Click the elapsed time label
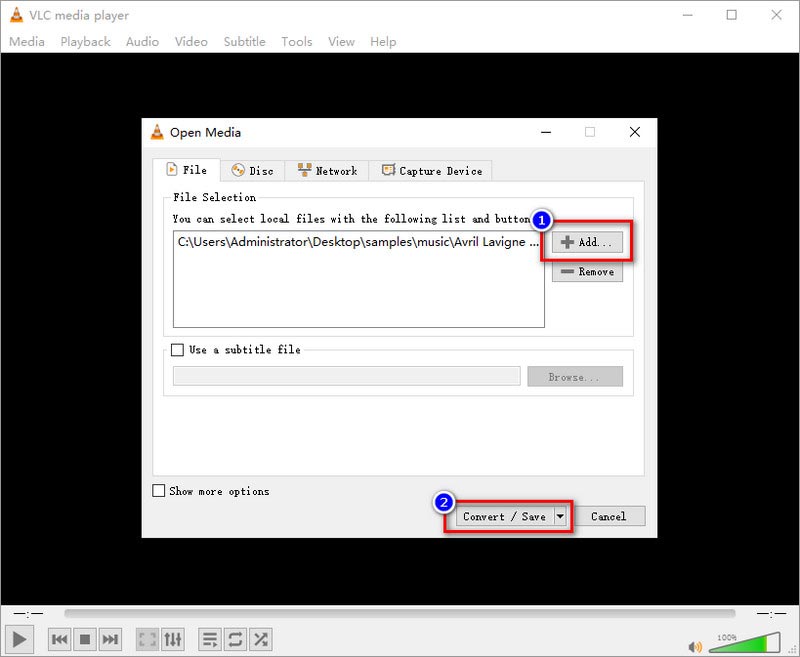This screenshot has height=657, width=800. coord(28,613)
